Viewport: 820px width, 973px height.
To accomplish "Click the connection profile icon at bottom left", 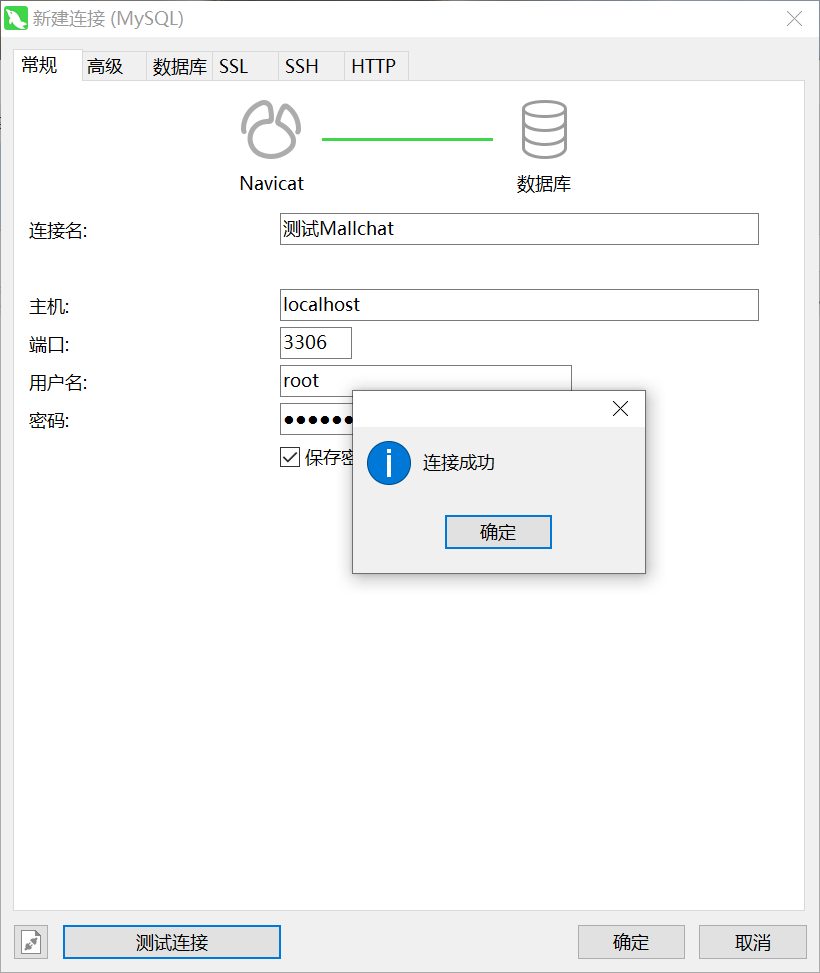I will pos(30,941).
